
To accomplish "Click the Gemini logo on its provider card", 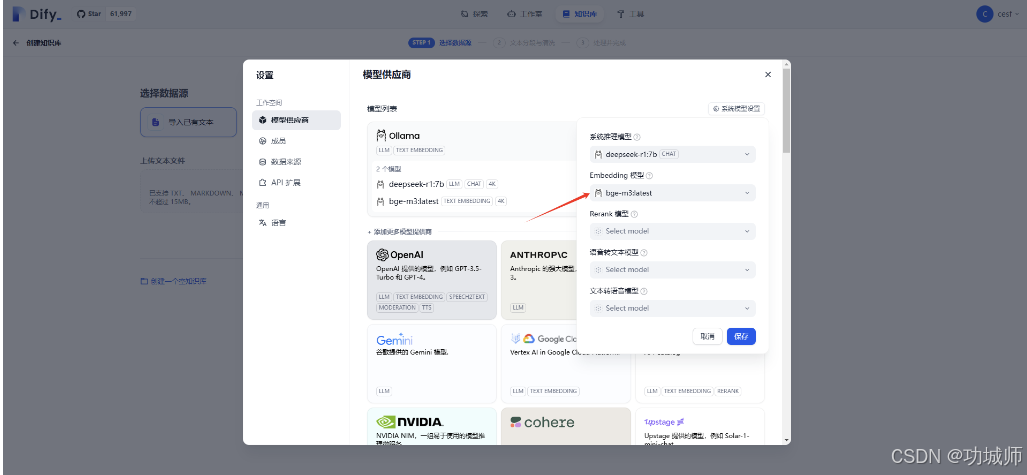I will coord(394,339).
